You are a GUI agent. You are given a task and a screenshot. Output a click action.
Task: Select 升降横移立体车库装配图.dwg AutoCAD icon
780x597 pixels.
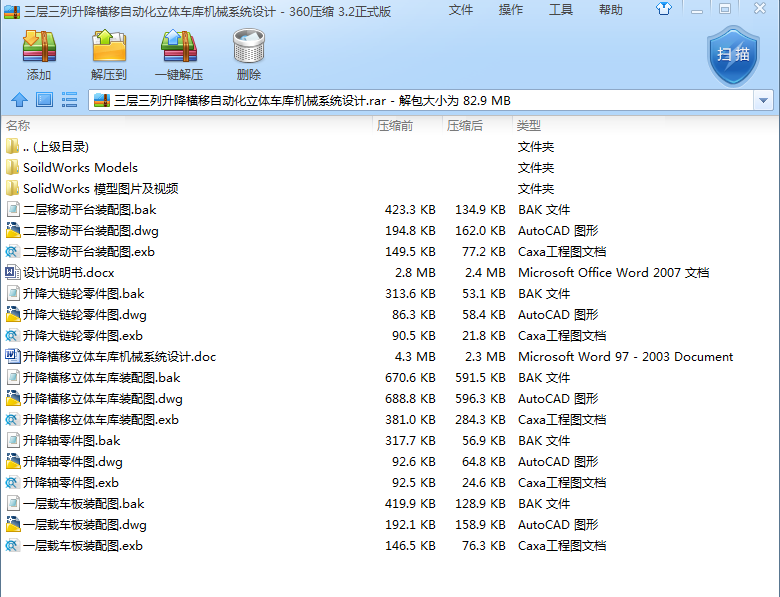[13, 398]
